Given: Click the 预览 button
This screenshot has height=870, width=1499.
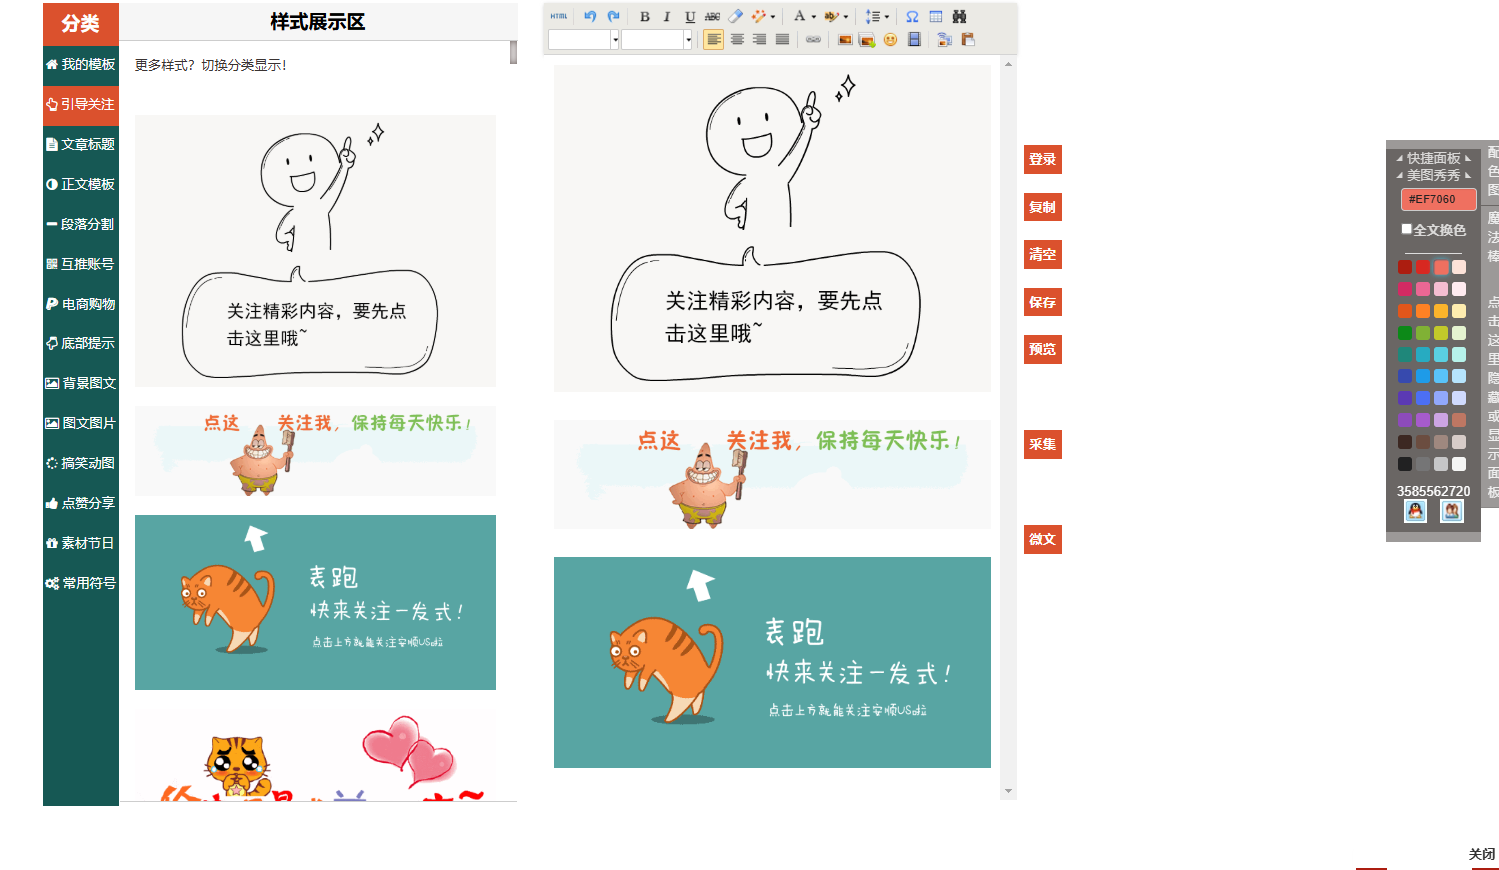Looking at the screenshot, I should point(1043,349).
